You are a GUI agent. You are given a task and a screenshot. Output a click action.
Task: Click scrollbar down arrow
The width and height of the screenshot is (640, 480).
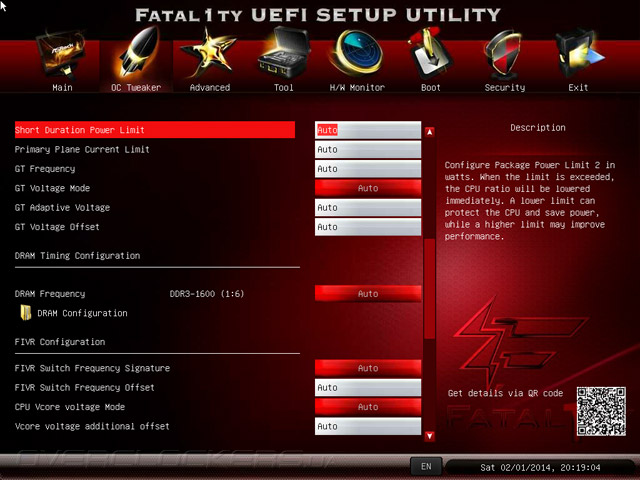[429, 436]
